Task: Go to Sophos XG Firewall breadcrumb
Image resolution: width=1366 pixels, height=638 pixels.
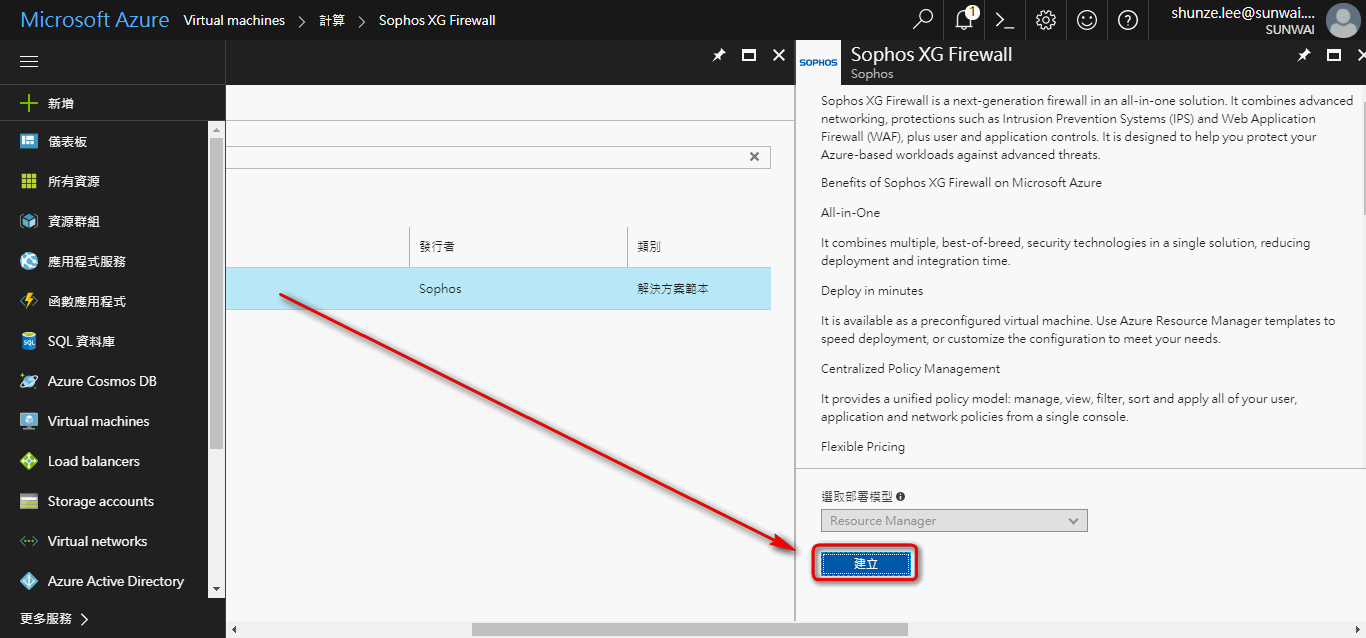Action: click(437, 20)
